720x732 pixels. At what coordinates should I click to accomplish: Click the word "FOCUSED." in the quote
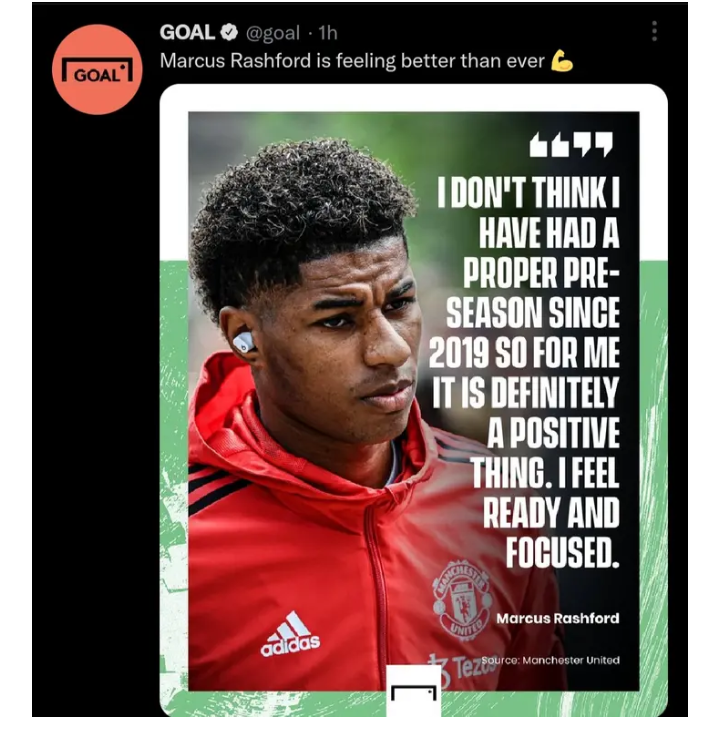(563, 552)
